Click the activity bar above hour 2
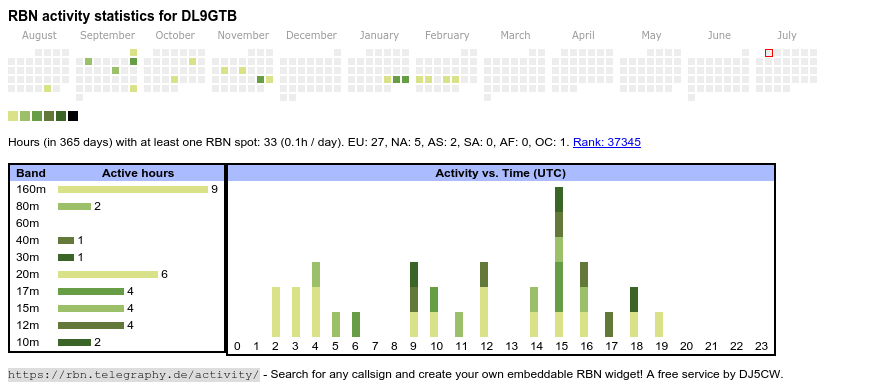The image size is (870, 390). [276, 312]
